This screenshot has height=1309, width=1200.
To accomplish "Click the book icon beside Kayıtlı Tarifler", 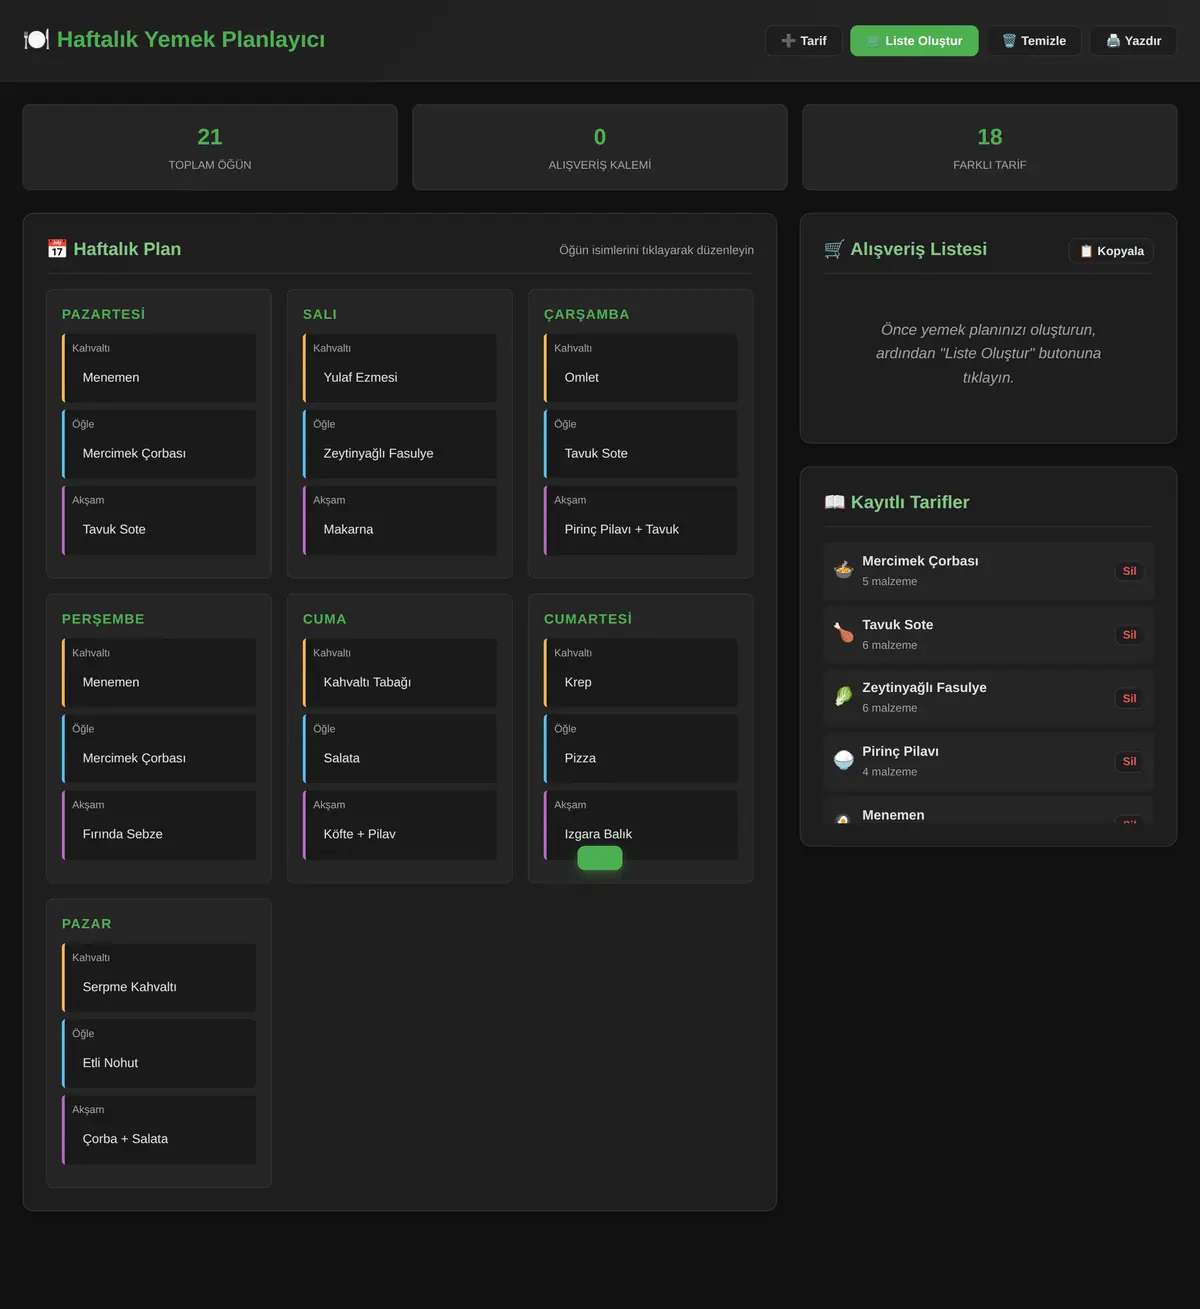I will click(834, 502).
